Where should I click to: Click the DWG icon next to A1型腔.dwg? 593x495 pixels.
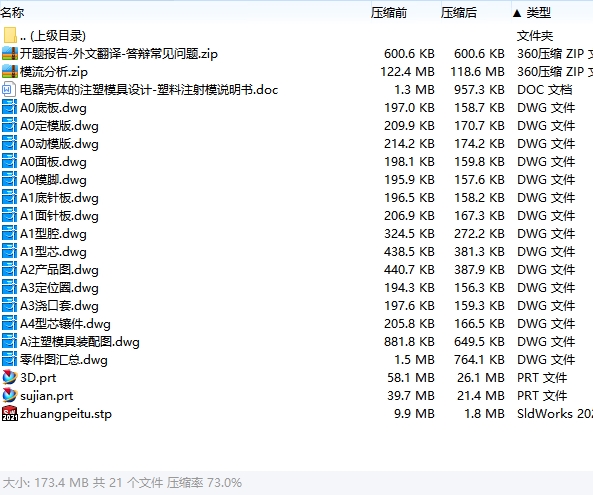tap(9, 234)
